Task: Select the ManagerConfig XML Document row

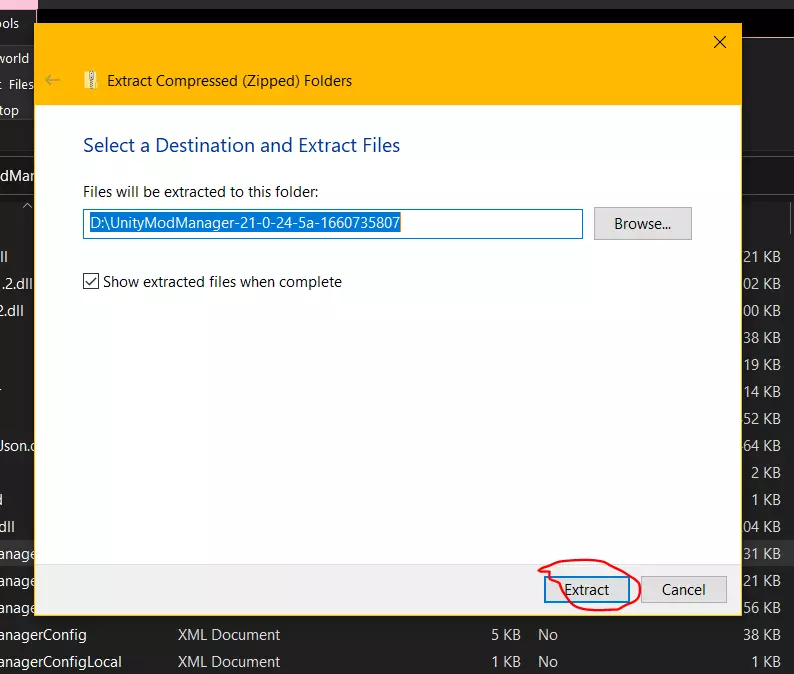Action: 45,635
